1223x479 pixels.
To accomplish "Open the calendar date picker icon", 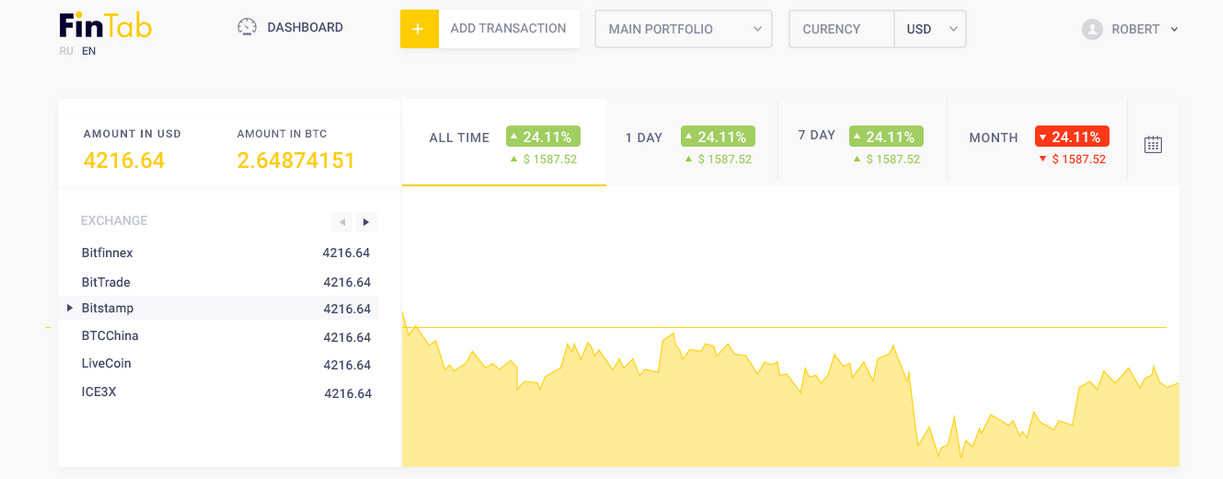I will point(1153,144).
